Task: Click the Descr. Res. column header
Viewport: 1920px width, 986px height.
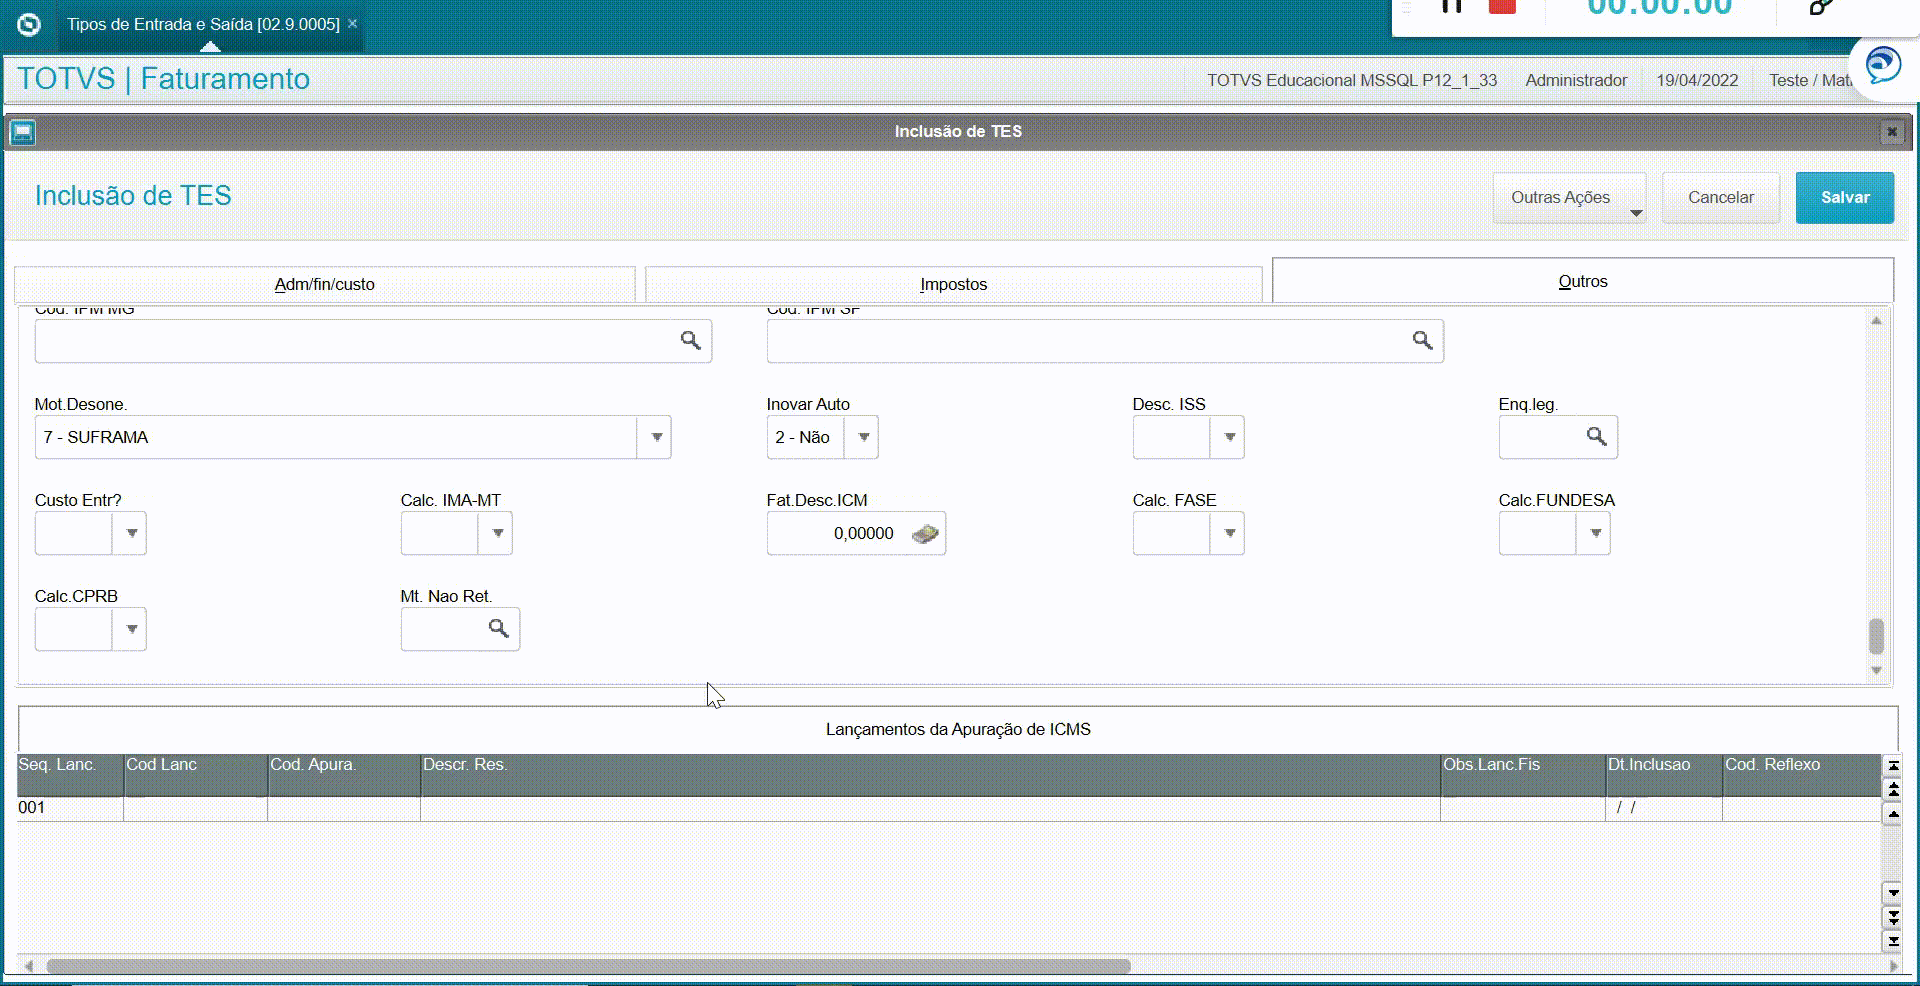Action: [930, 775]
